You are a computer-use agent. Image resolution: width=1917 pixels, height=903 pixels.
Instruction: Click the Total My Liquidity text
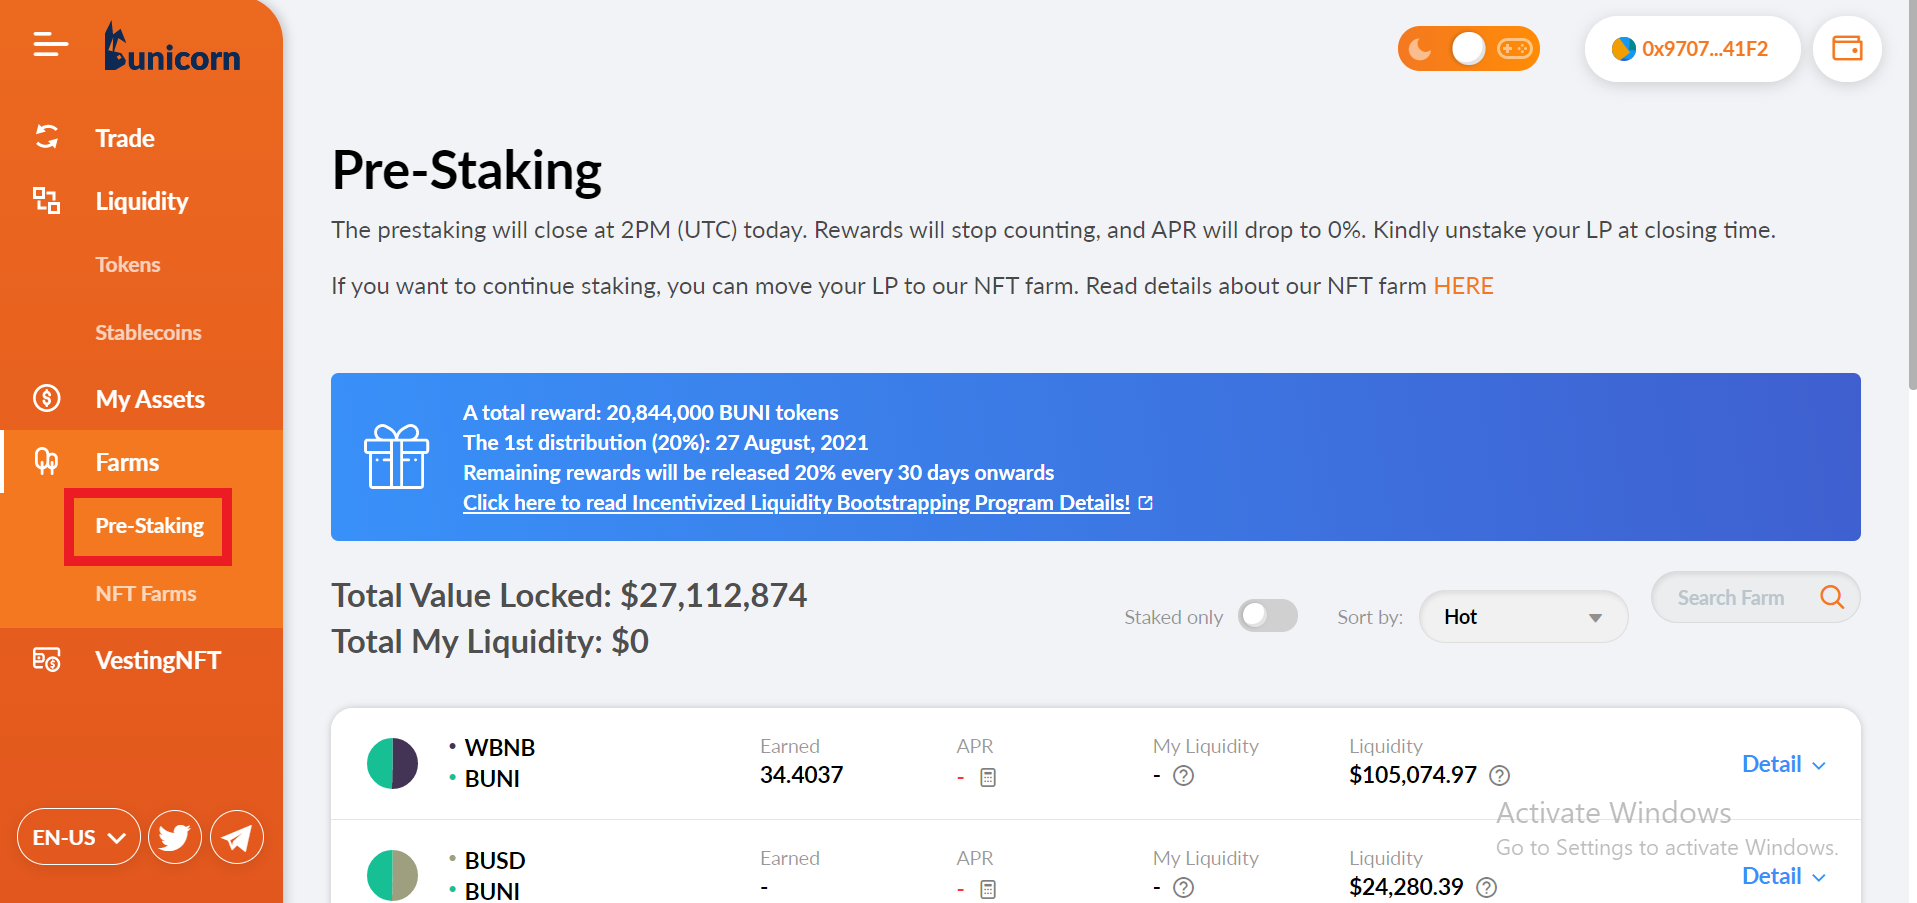490,641
